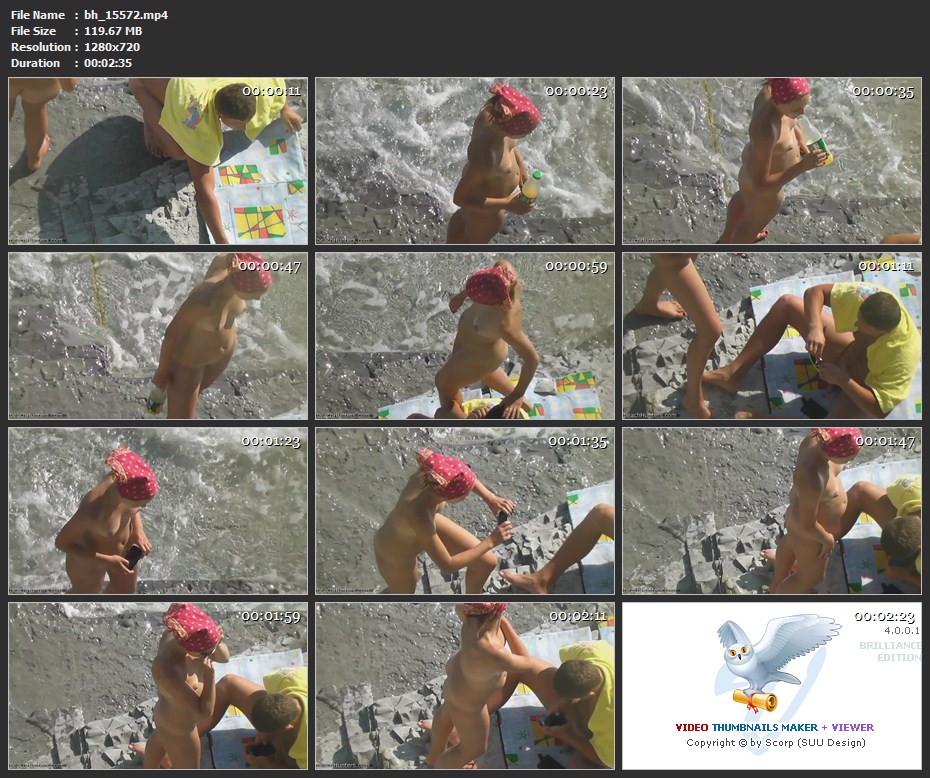The image size is (930, 778).
Task: Click the Video Thumbnails Maker + Viewer title
Action: pos(773,727)
